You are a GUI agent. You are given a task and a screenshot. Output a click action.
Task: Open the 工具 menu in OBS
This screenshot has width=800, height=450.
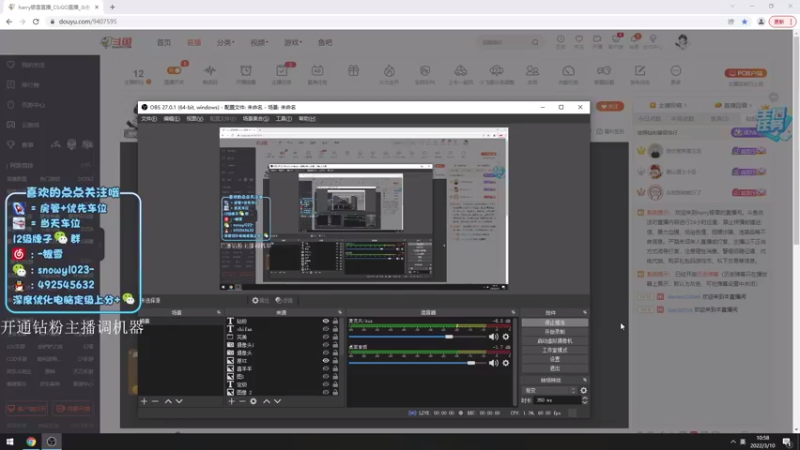pos(284,118)
